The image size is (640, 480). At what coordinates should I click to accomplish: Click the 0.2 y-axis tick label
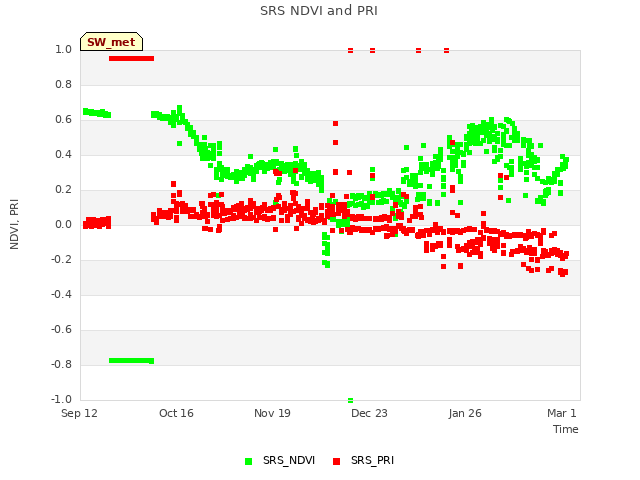pos(63,190)
